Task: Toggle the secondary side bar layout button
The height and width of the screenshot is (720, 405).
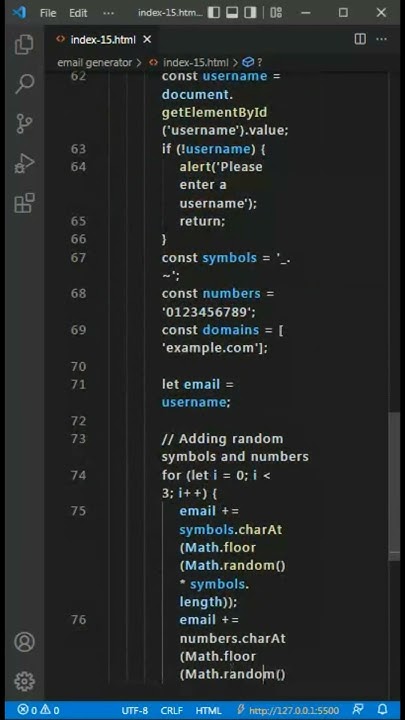Action: tap(250, 13)
